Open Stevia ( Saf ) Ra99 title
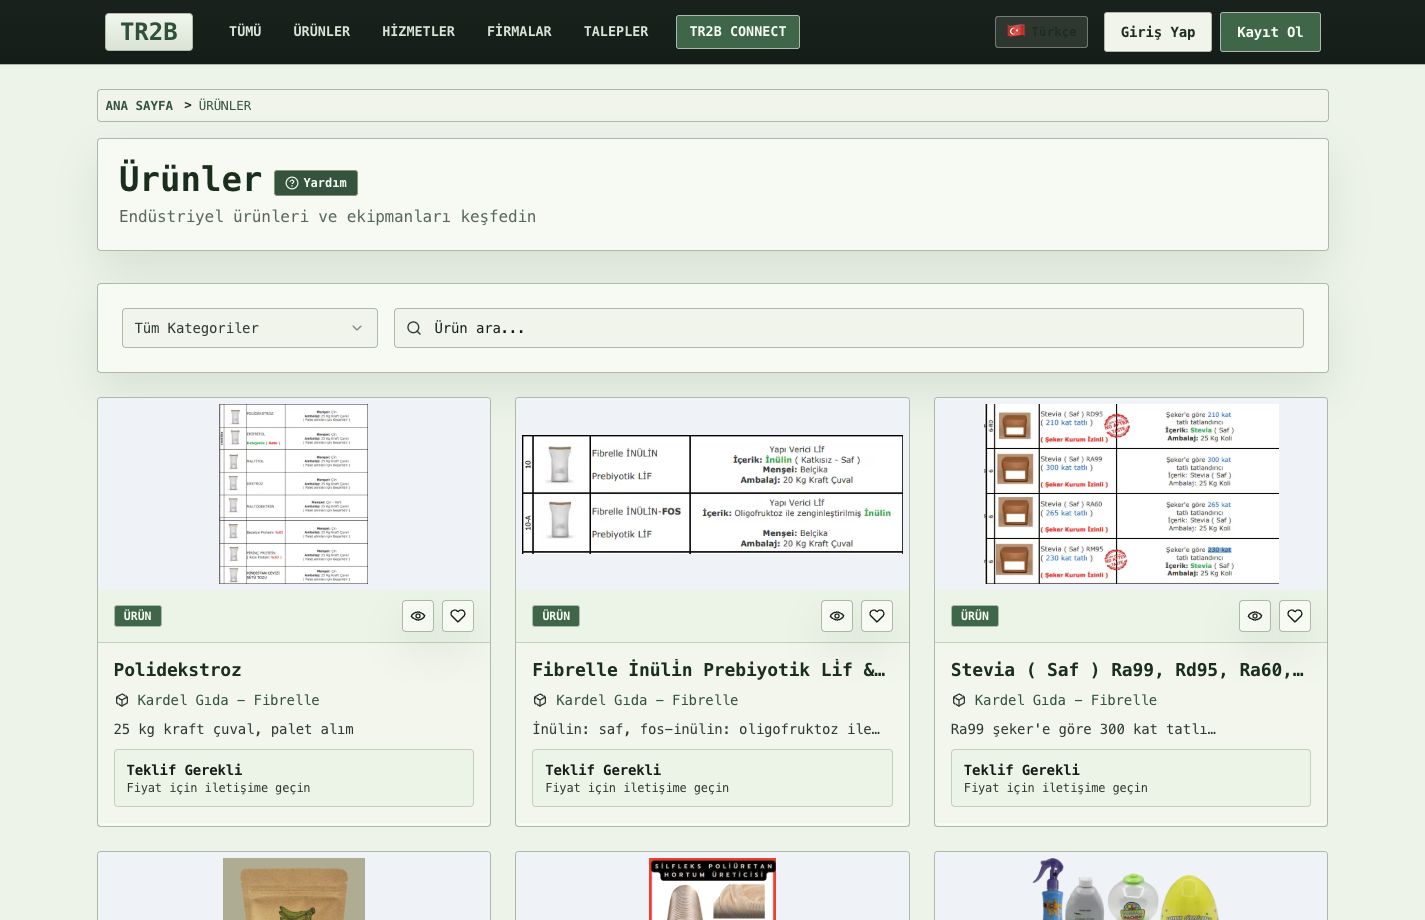Image resolution: width=1425 pixels, height=920 pixels. pos(1127,670)
